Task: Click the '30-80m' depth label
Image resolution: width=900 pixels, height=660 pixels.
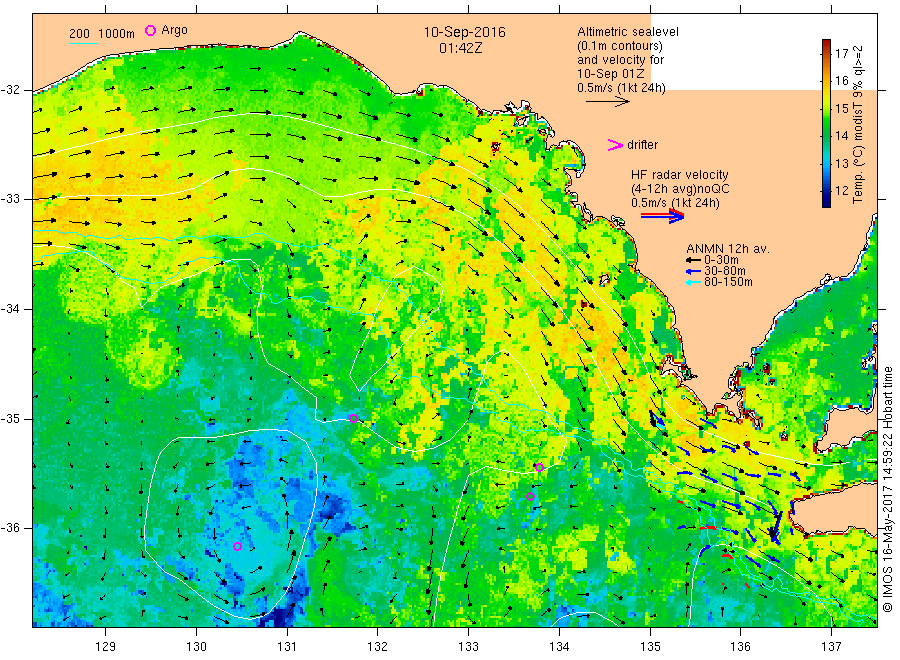Action: tap(724, 271)
